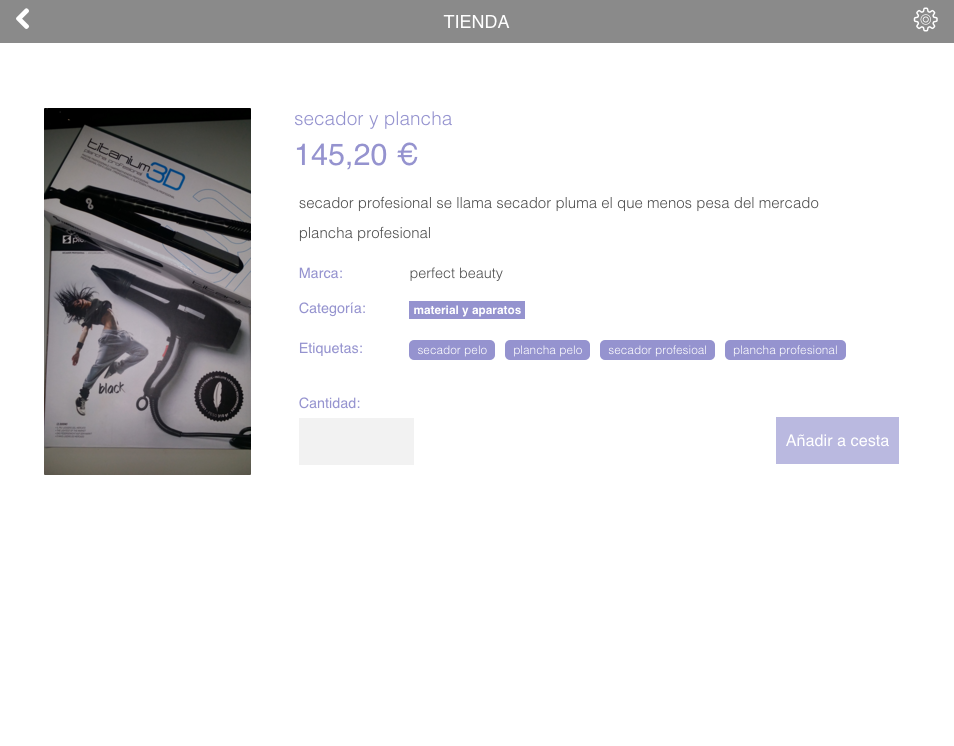Viewport: 954px width, 746px height.
Task: Choose the plancha pelo tag
Action: coord(547,350)
